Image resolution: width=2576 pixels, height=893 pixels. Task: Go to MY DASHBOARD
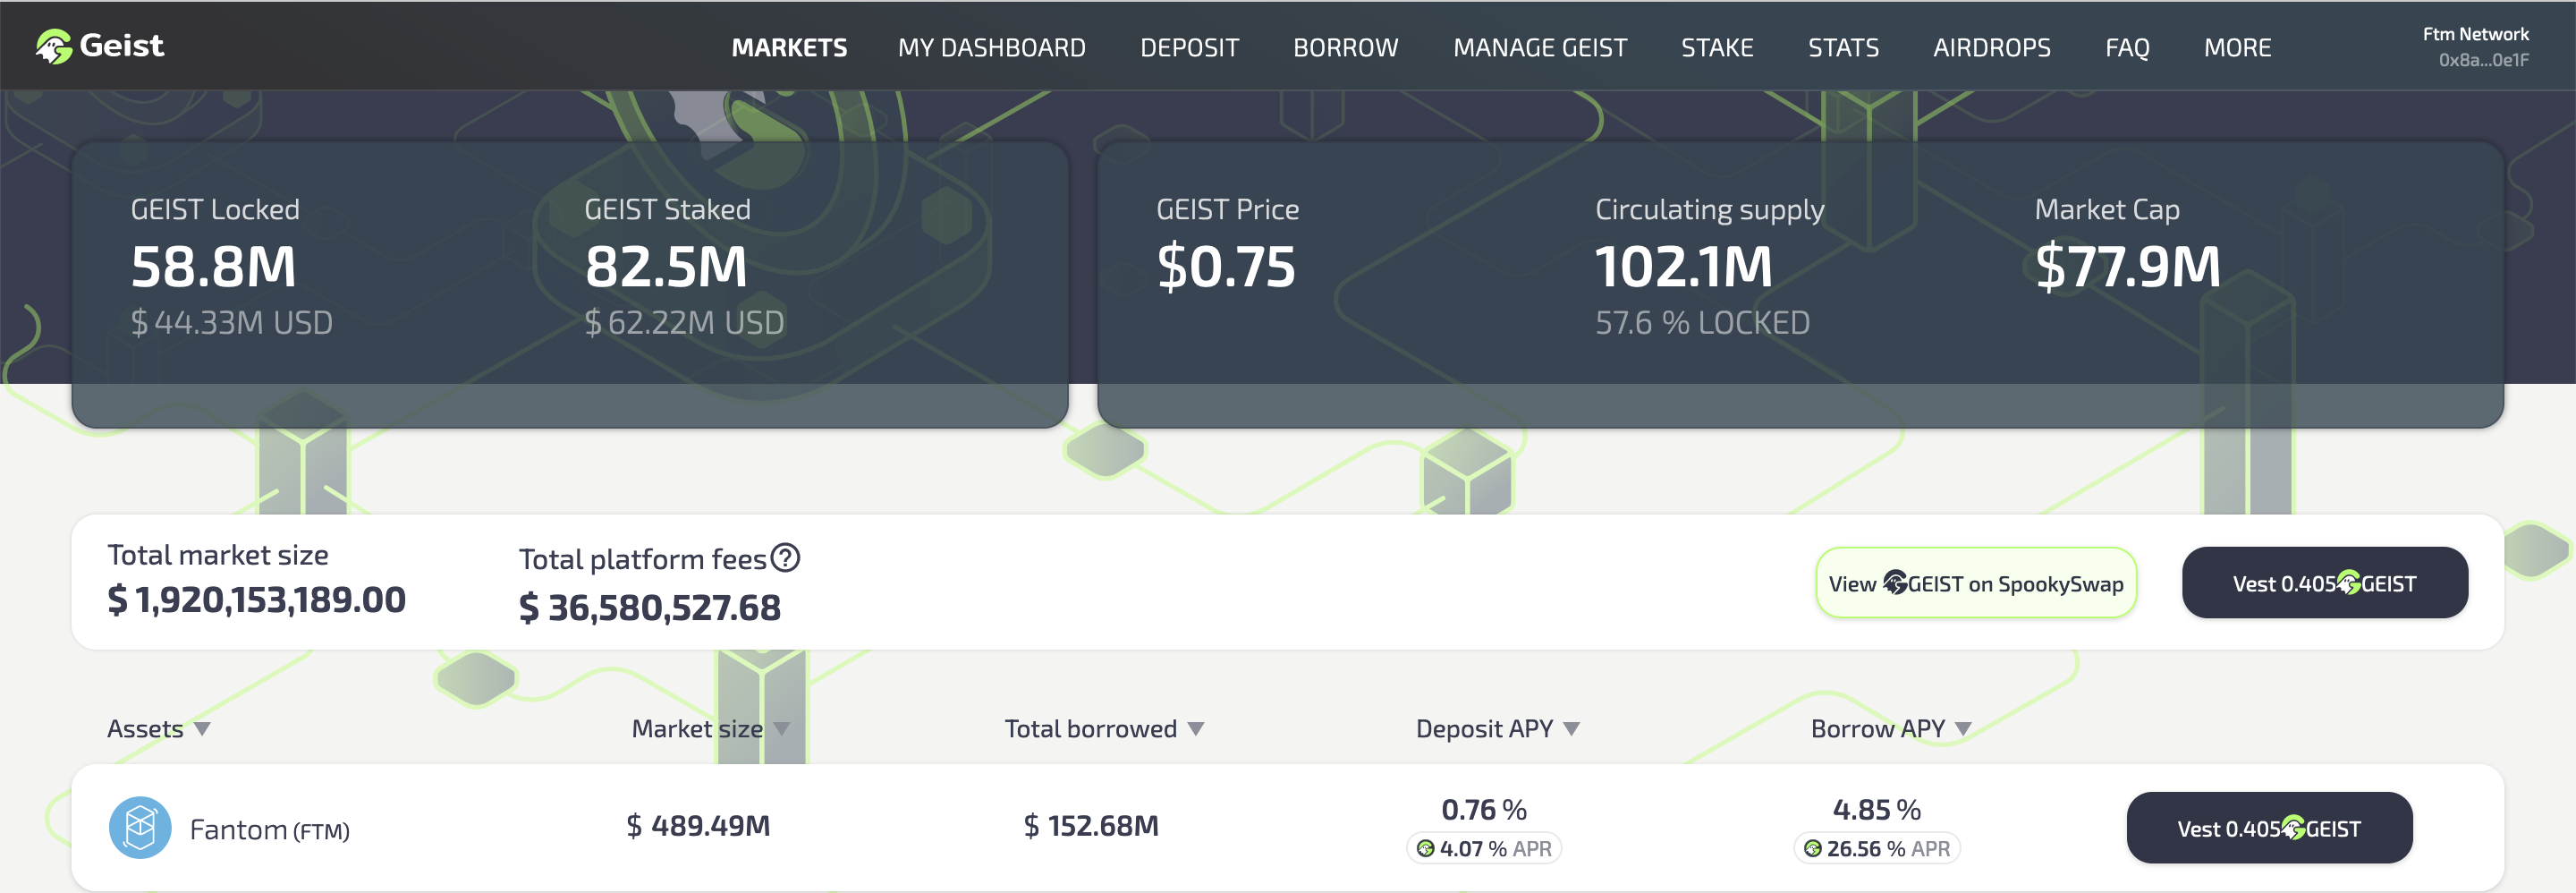click(991, 48)
